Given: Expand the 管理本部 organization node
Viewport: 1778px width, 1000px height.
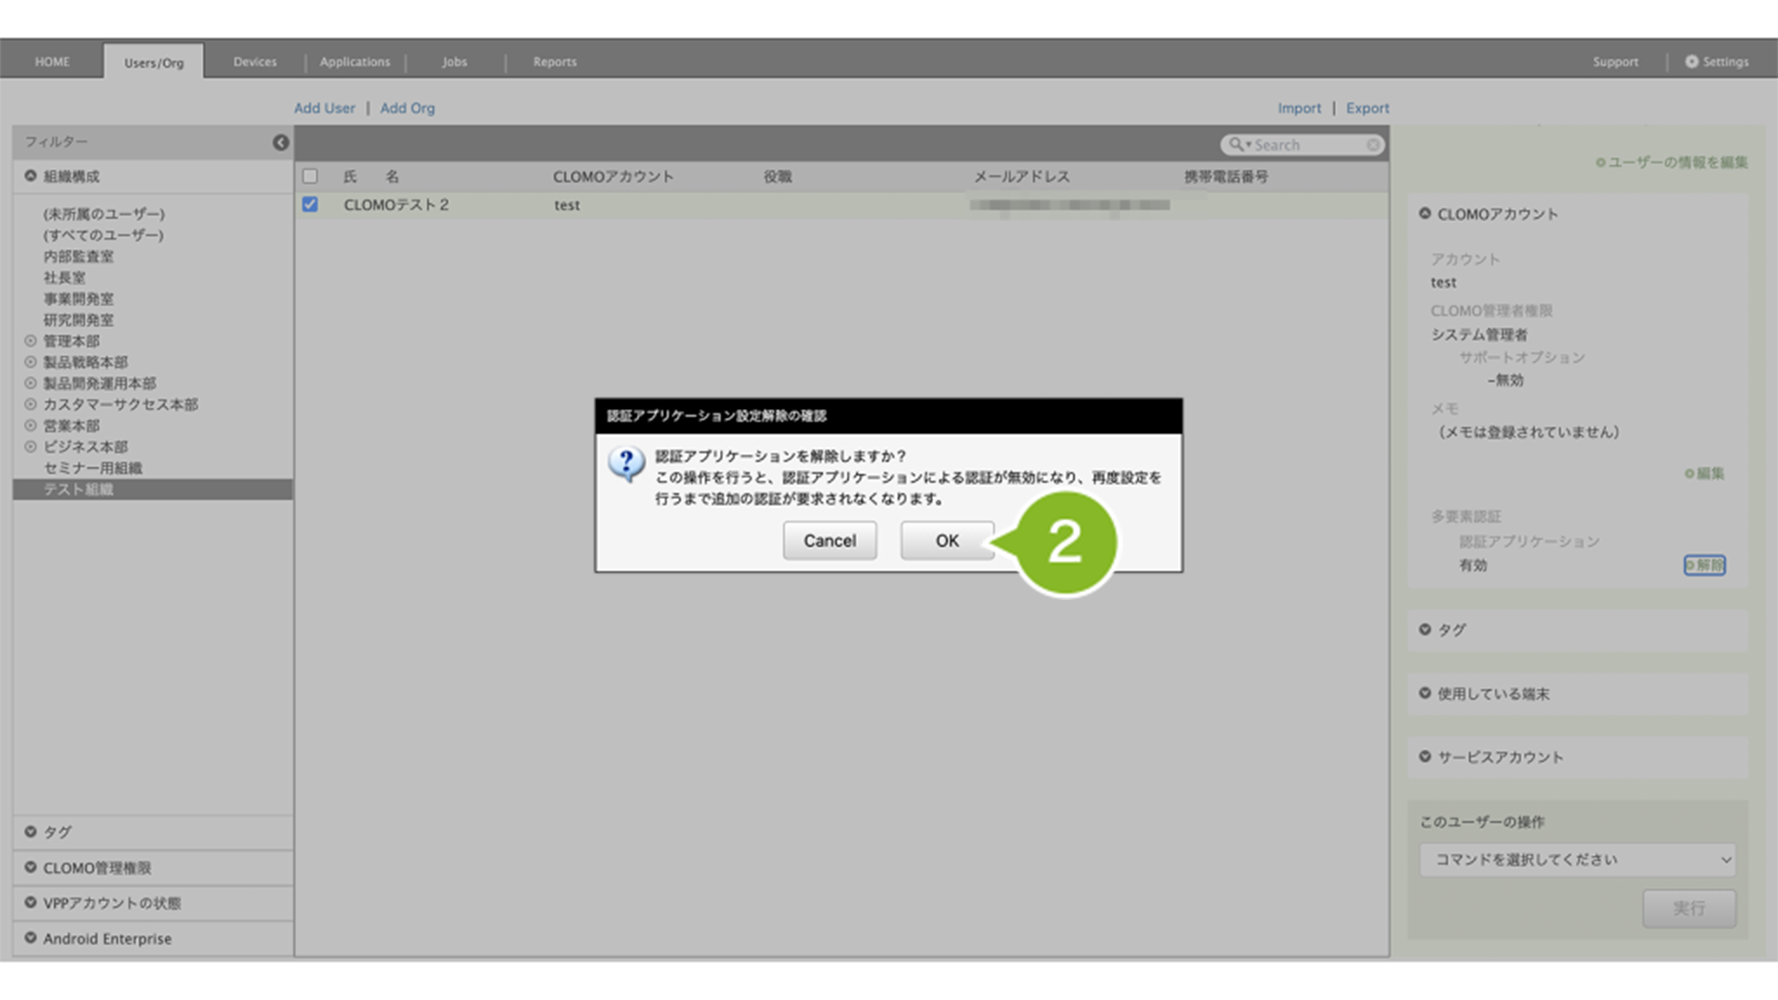Looking at the screenshot, I should (x=31, y=341).
